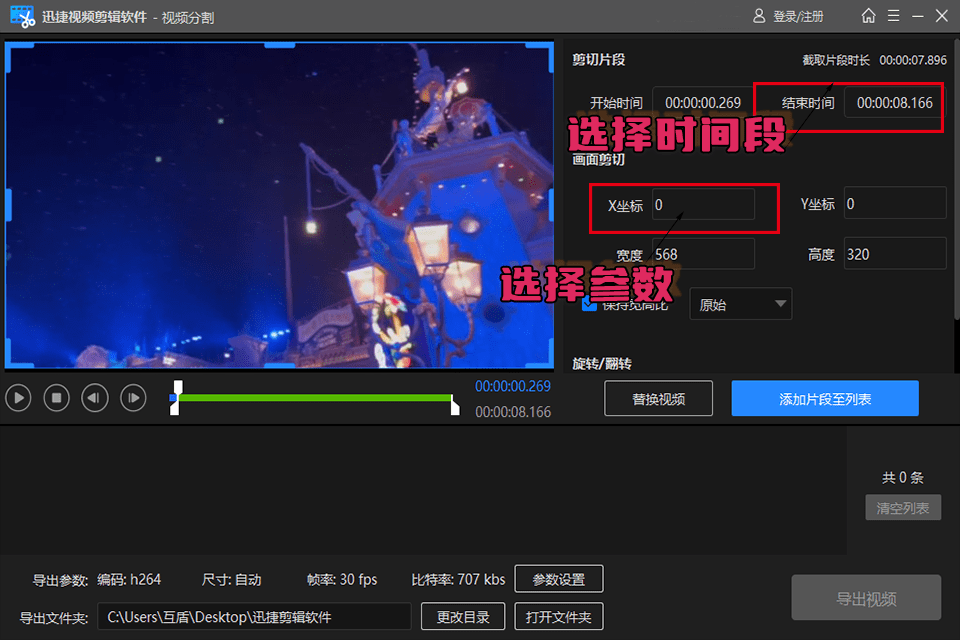This screenshot has width=960, height=640.
Task: Click the current time 00:00:00.269 readout
Action: (512, 386)
